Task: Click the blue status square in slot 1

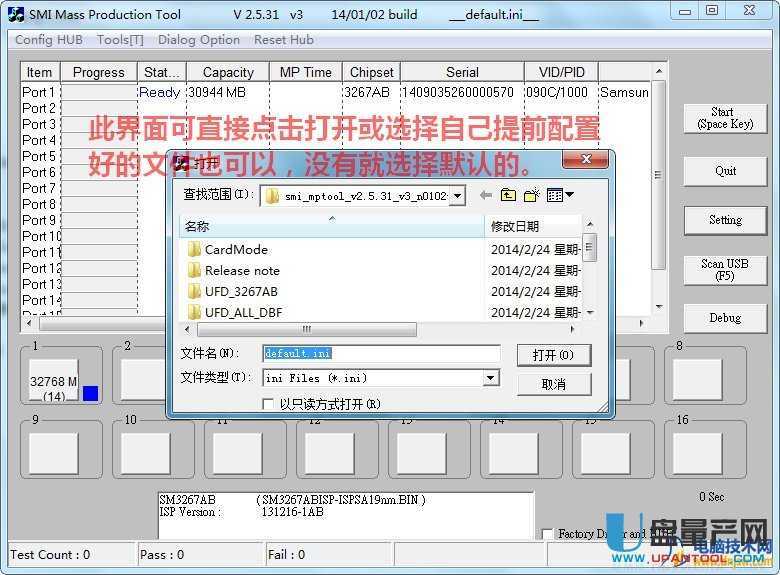Action: (x=90, y=394)
